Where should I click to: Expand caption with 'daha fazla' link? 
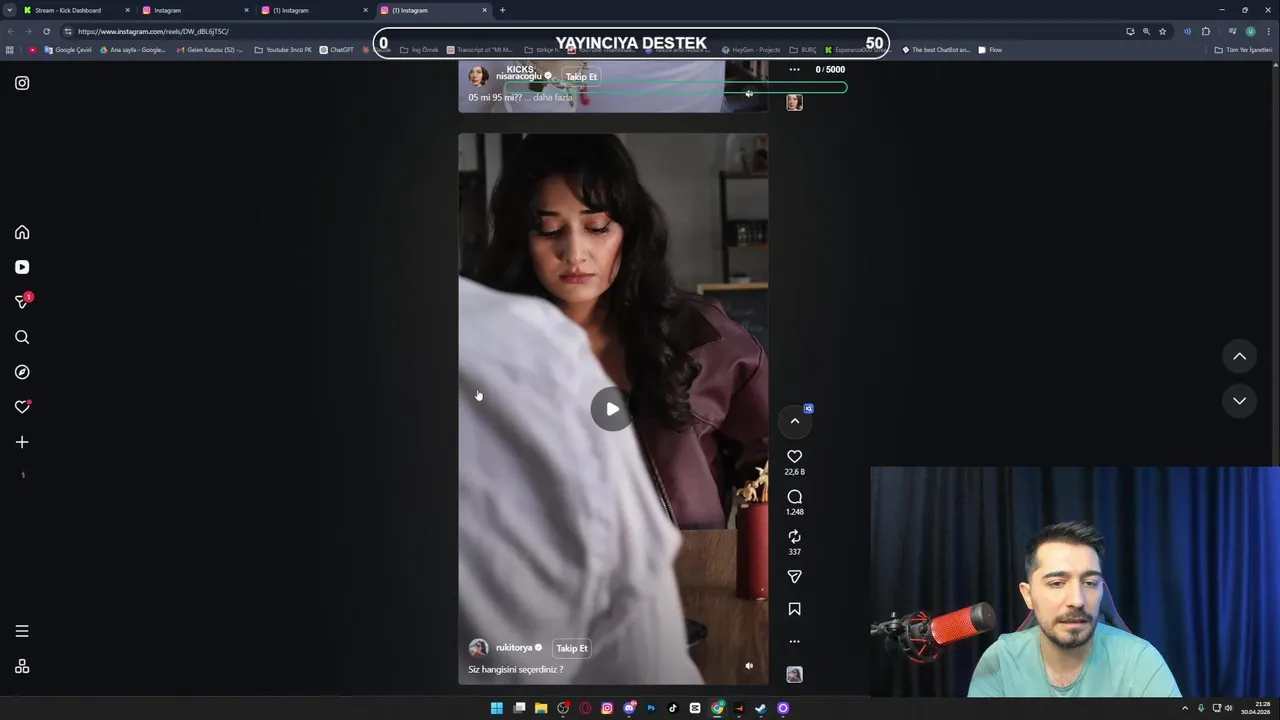[x=554, y=98]
